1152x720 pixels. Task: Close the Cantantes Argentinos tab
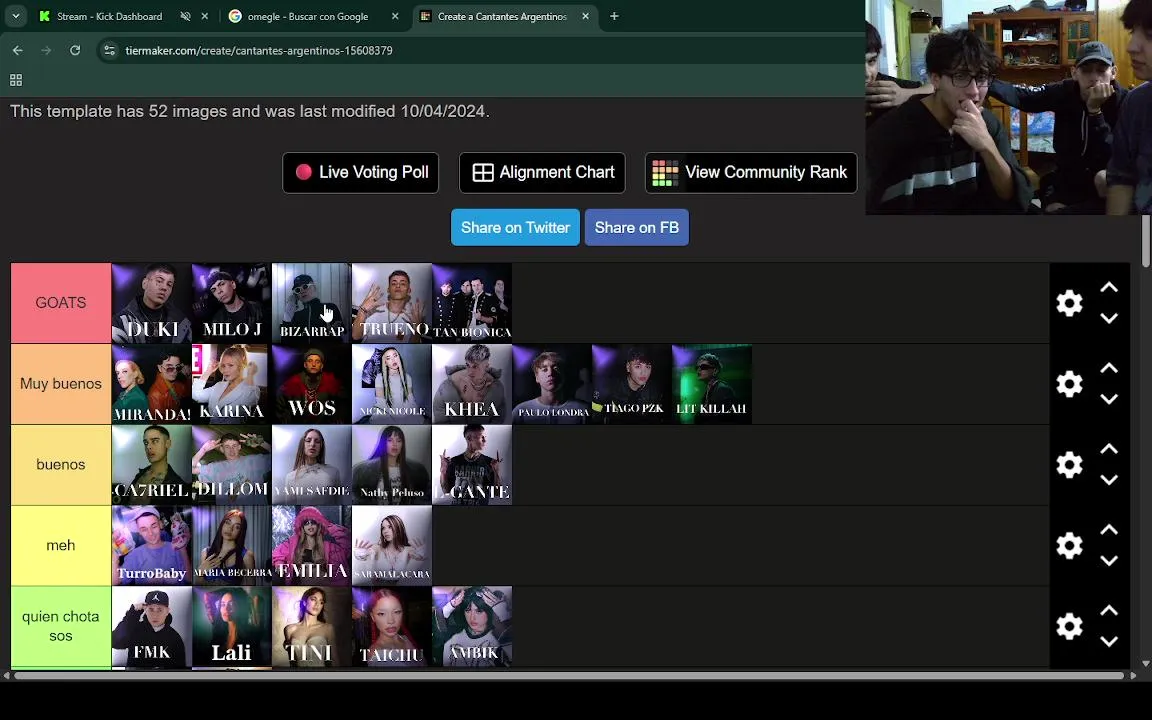click(586, 16)
